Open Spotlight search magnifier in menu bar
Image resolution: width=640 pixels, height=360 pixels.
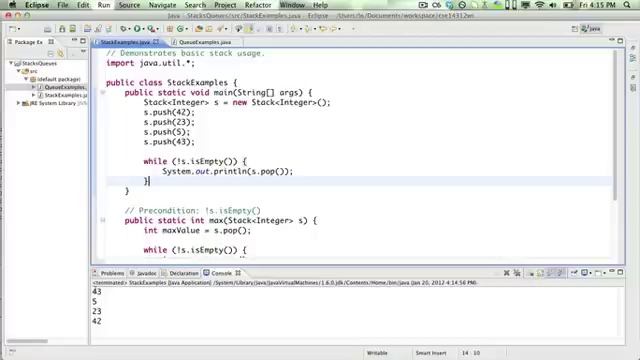point(627,5)
